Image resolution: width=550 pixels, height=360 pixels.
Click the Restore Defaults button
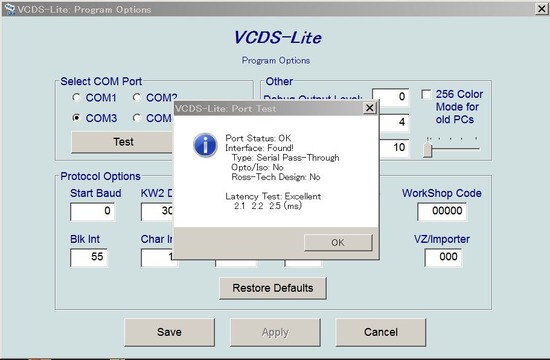273,288
